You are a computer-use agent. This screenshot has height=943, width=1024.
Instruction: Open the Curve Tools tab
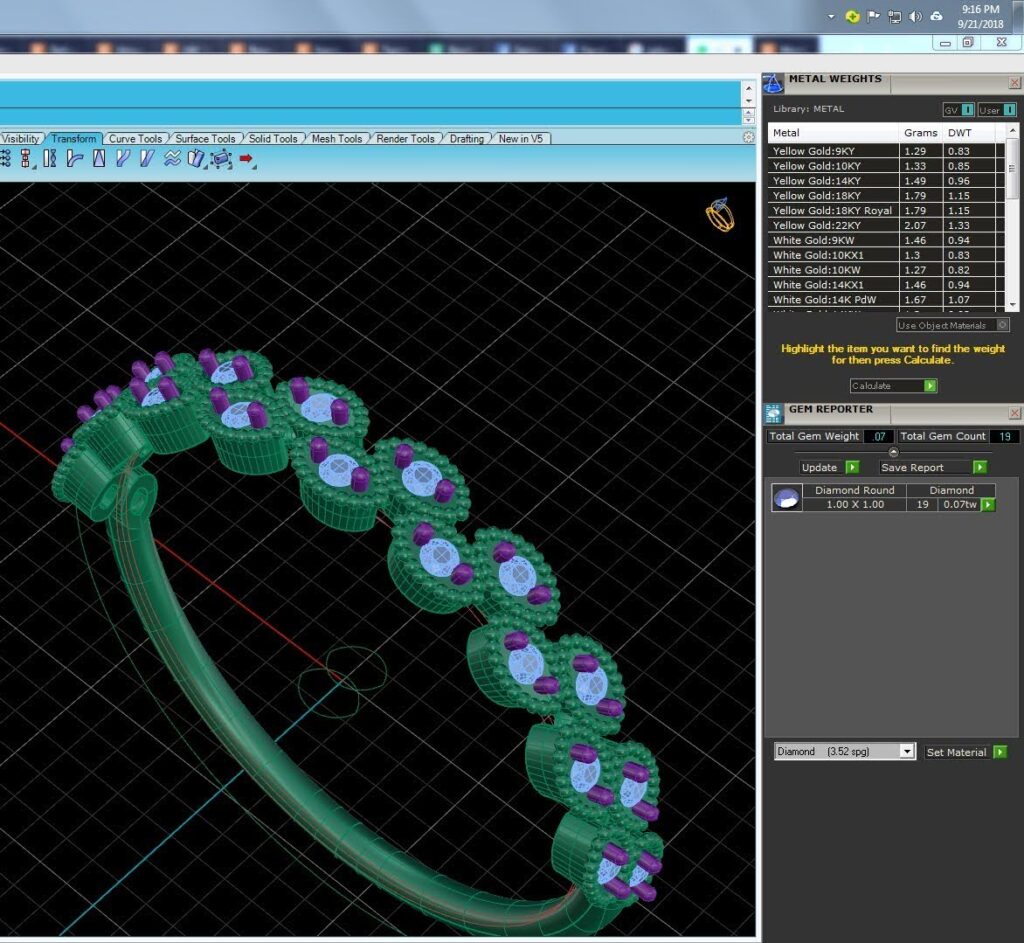tap(135, 138)
